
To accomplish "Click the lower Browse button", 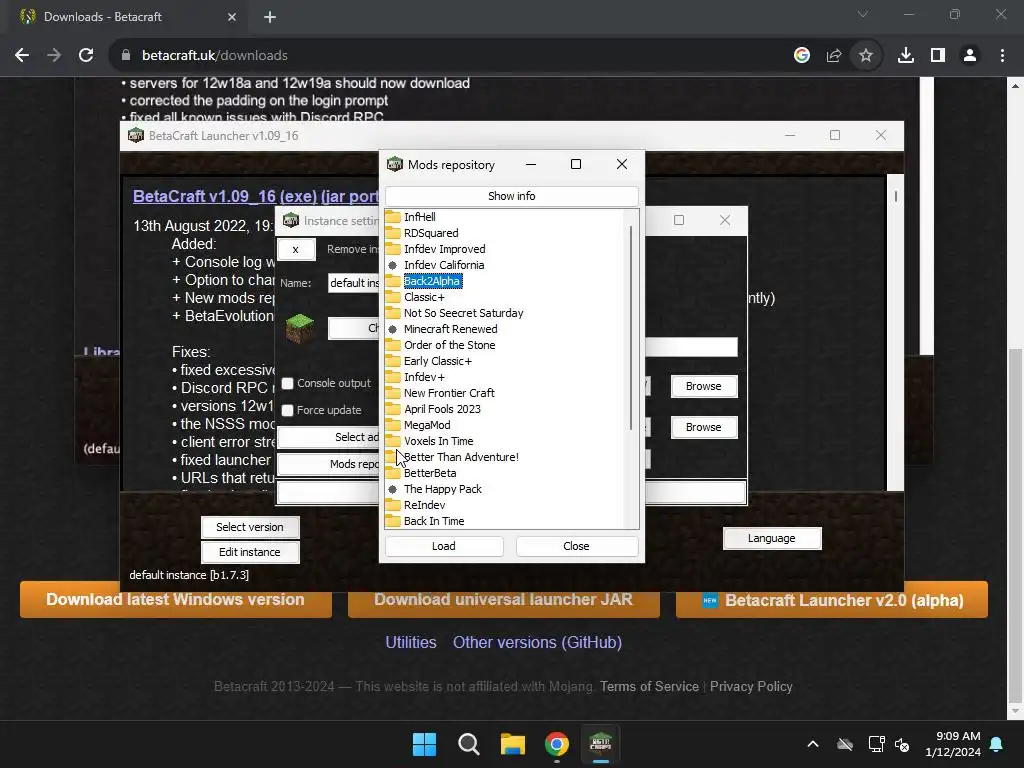I will click(703, 427).
